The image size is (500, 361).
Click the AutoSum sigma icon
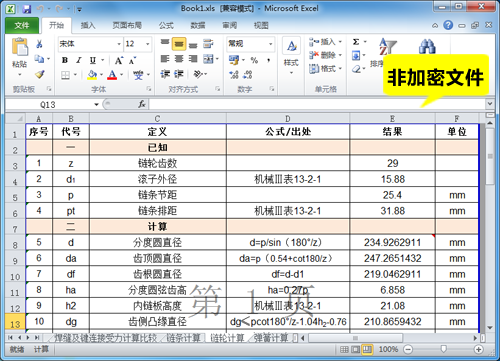pos(356,42)
